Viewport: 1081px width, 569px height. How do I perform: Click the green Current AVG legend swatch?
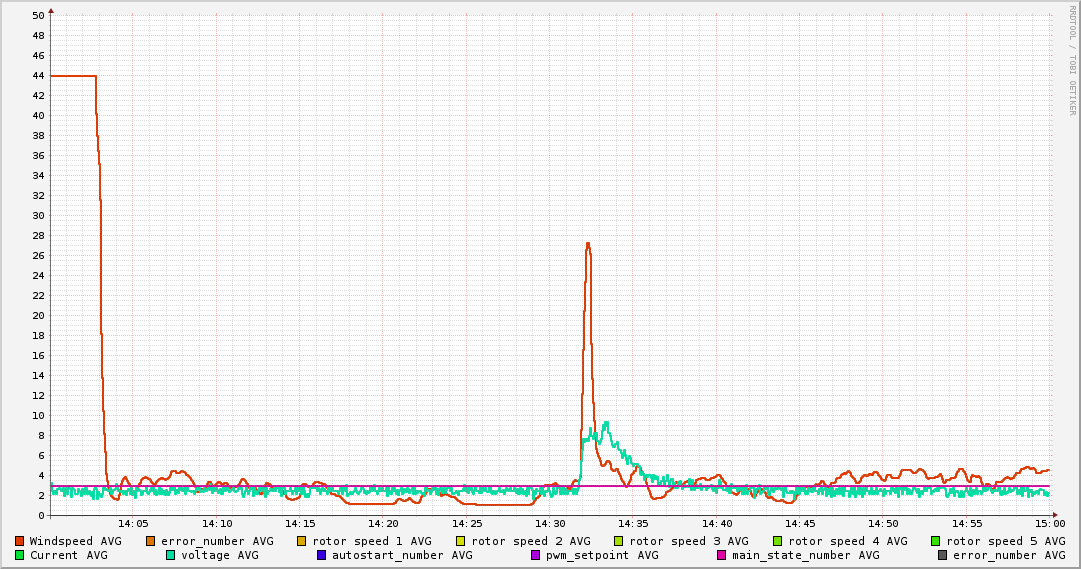pyautogui.click(x=20, y=555)
